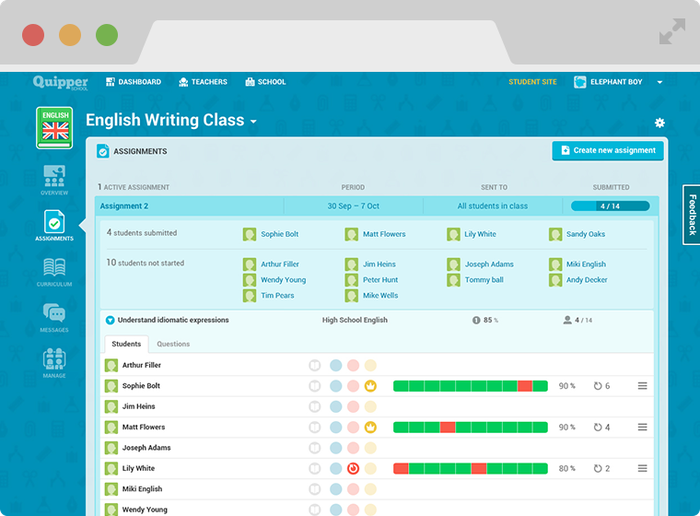700x516 pixels.
Task: Toggle the red status circle for Lily White
Action: [353, 468]
